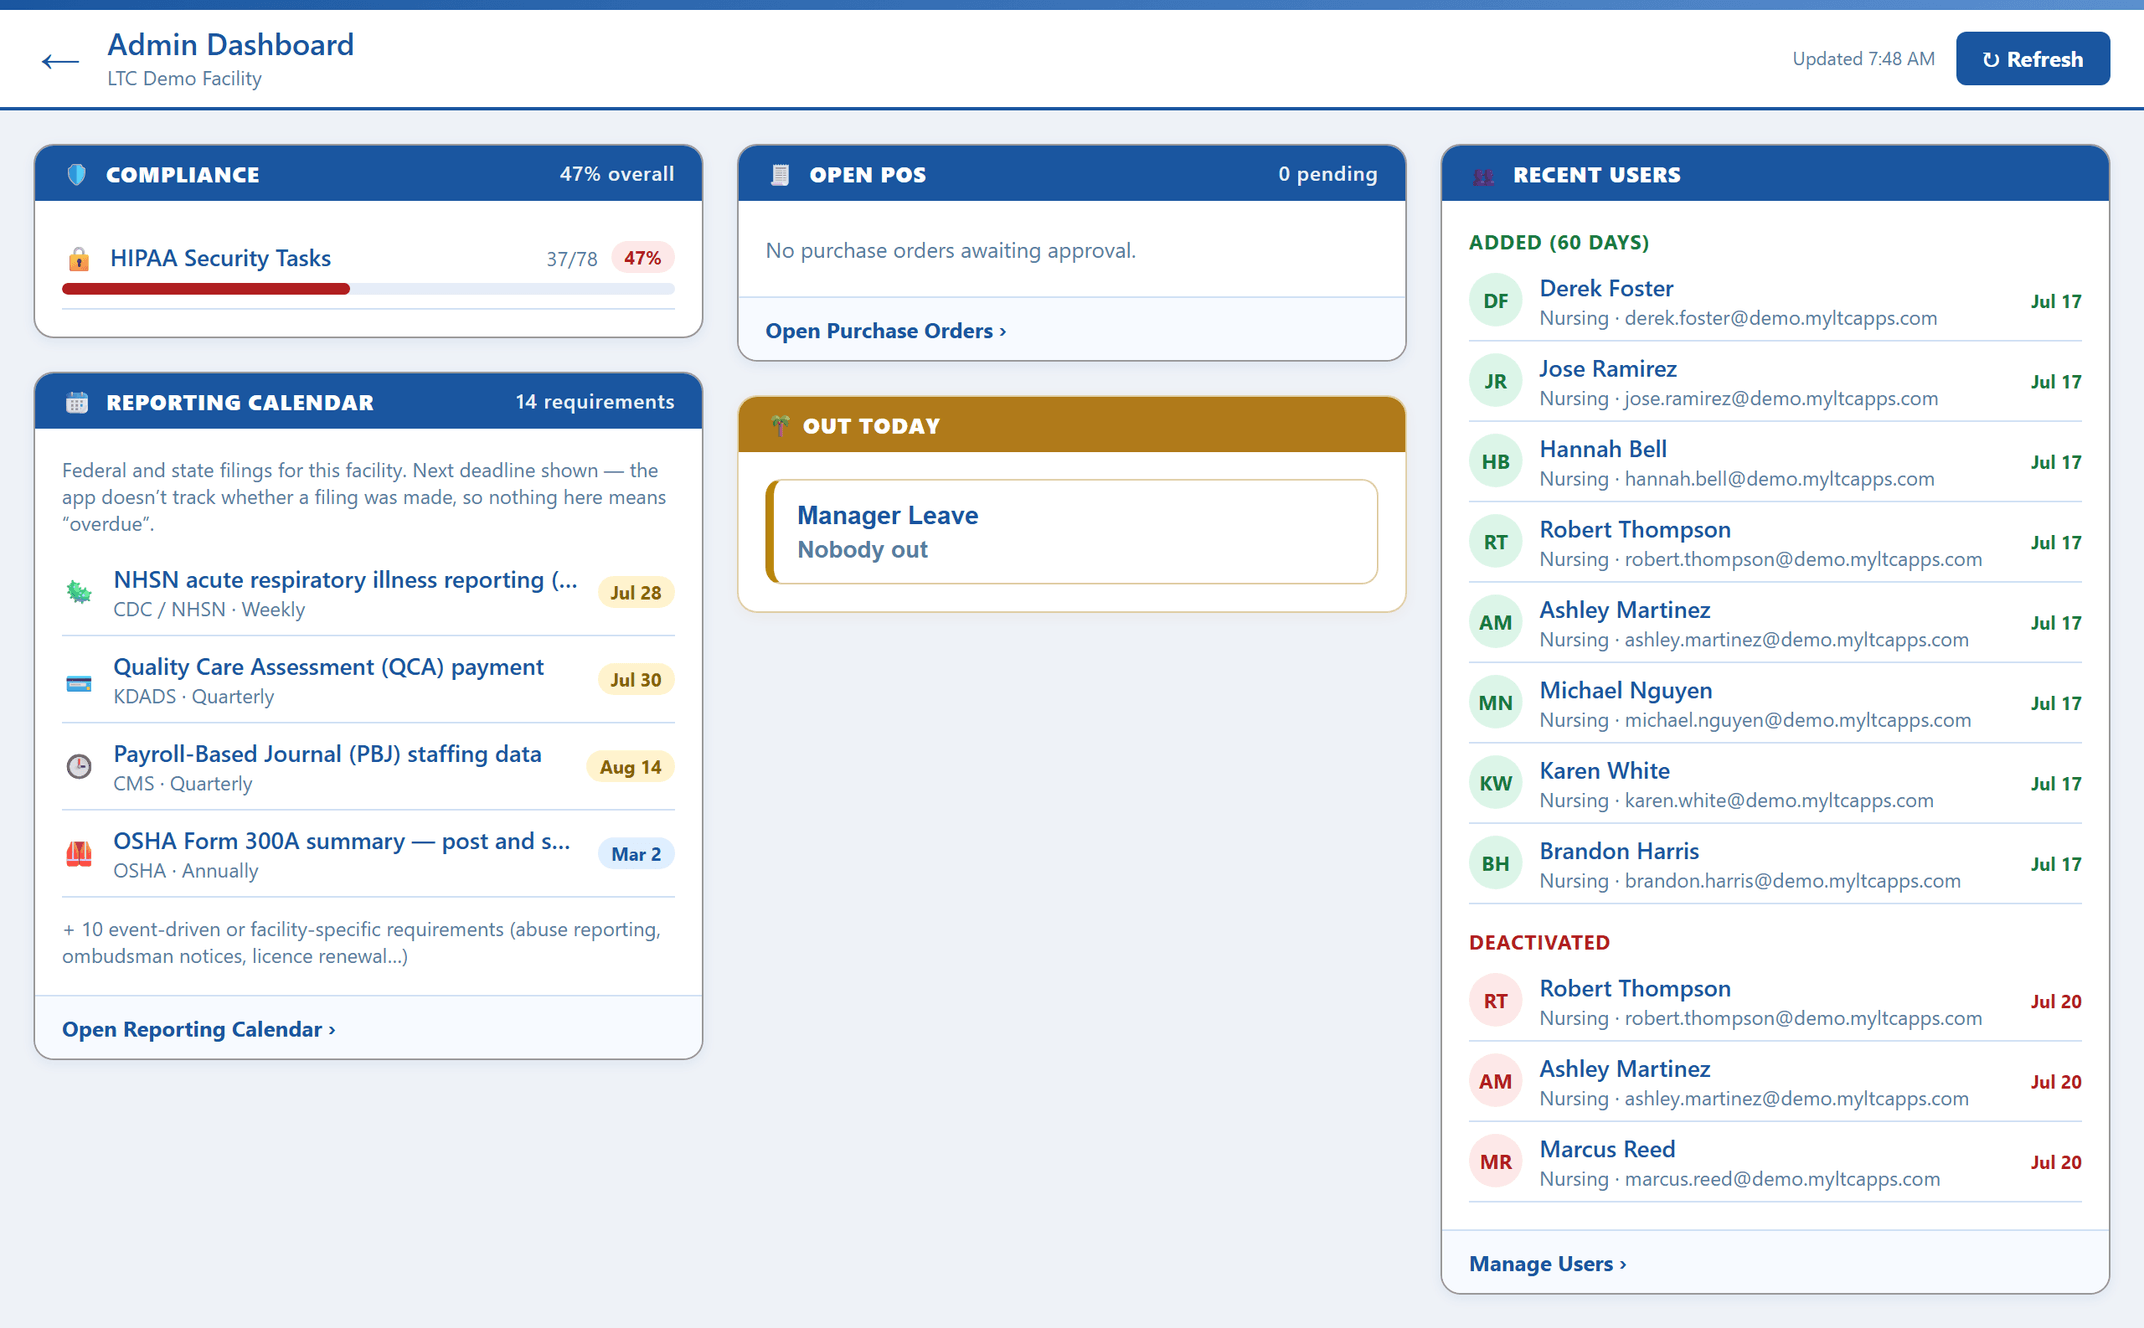2144x1328 pixels.
Task: Click the Recent Users header icon
Action: [x=1484, y=175]
